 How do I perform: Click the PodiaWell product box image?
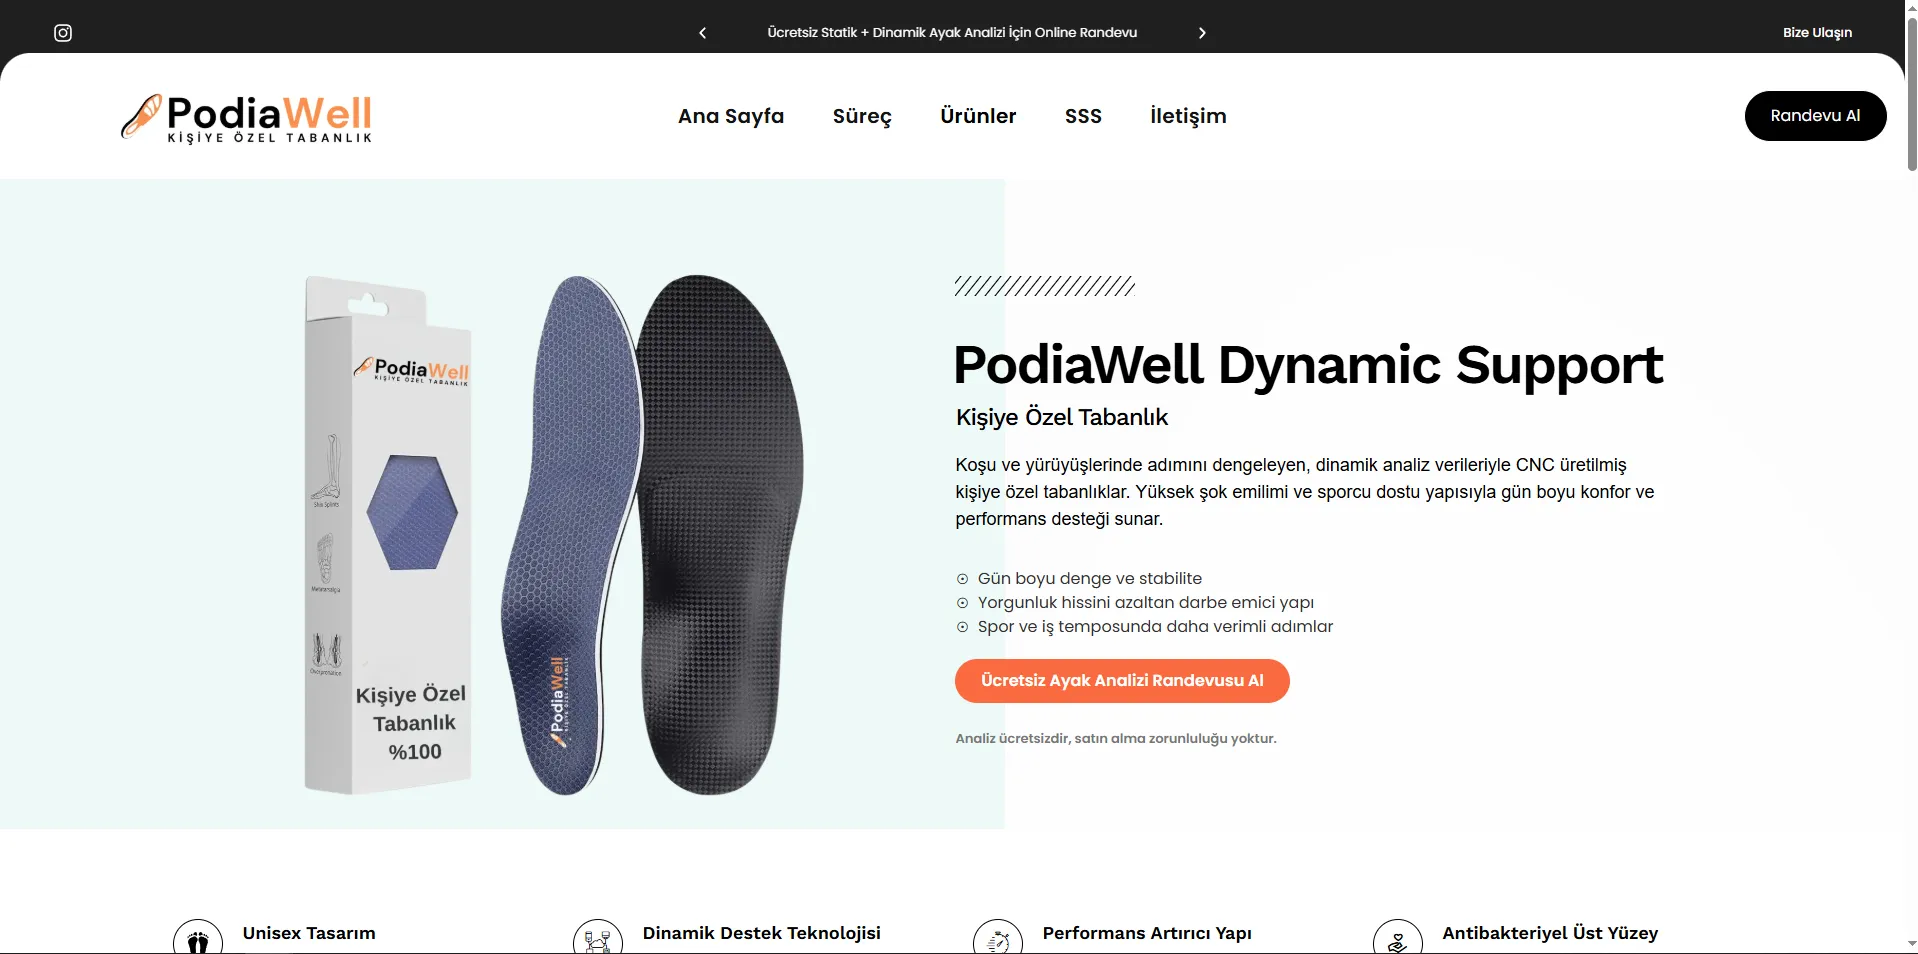coord(388,535)
